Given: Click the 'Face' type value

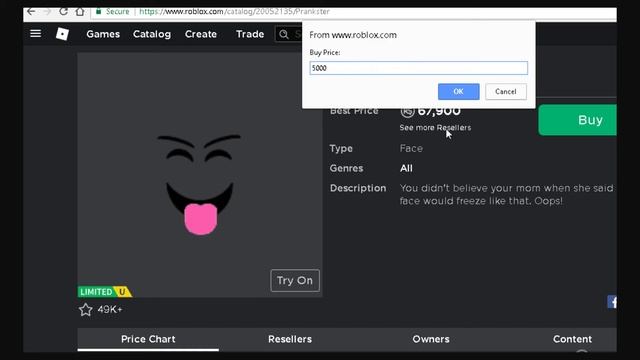Looking at the screenshot, I should pos(411,148).
